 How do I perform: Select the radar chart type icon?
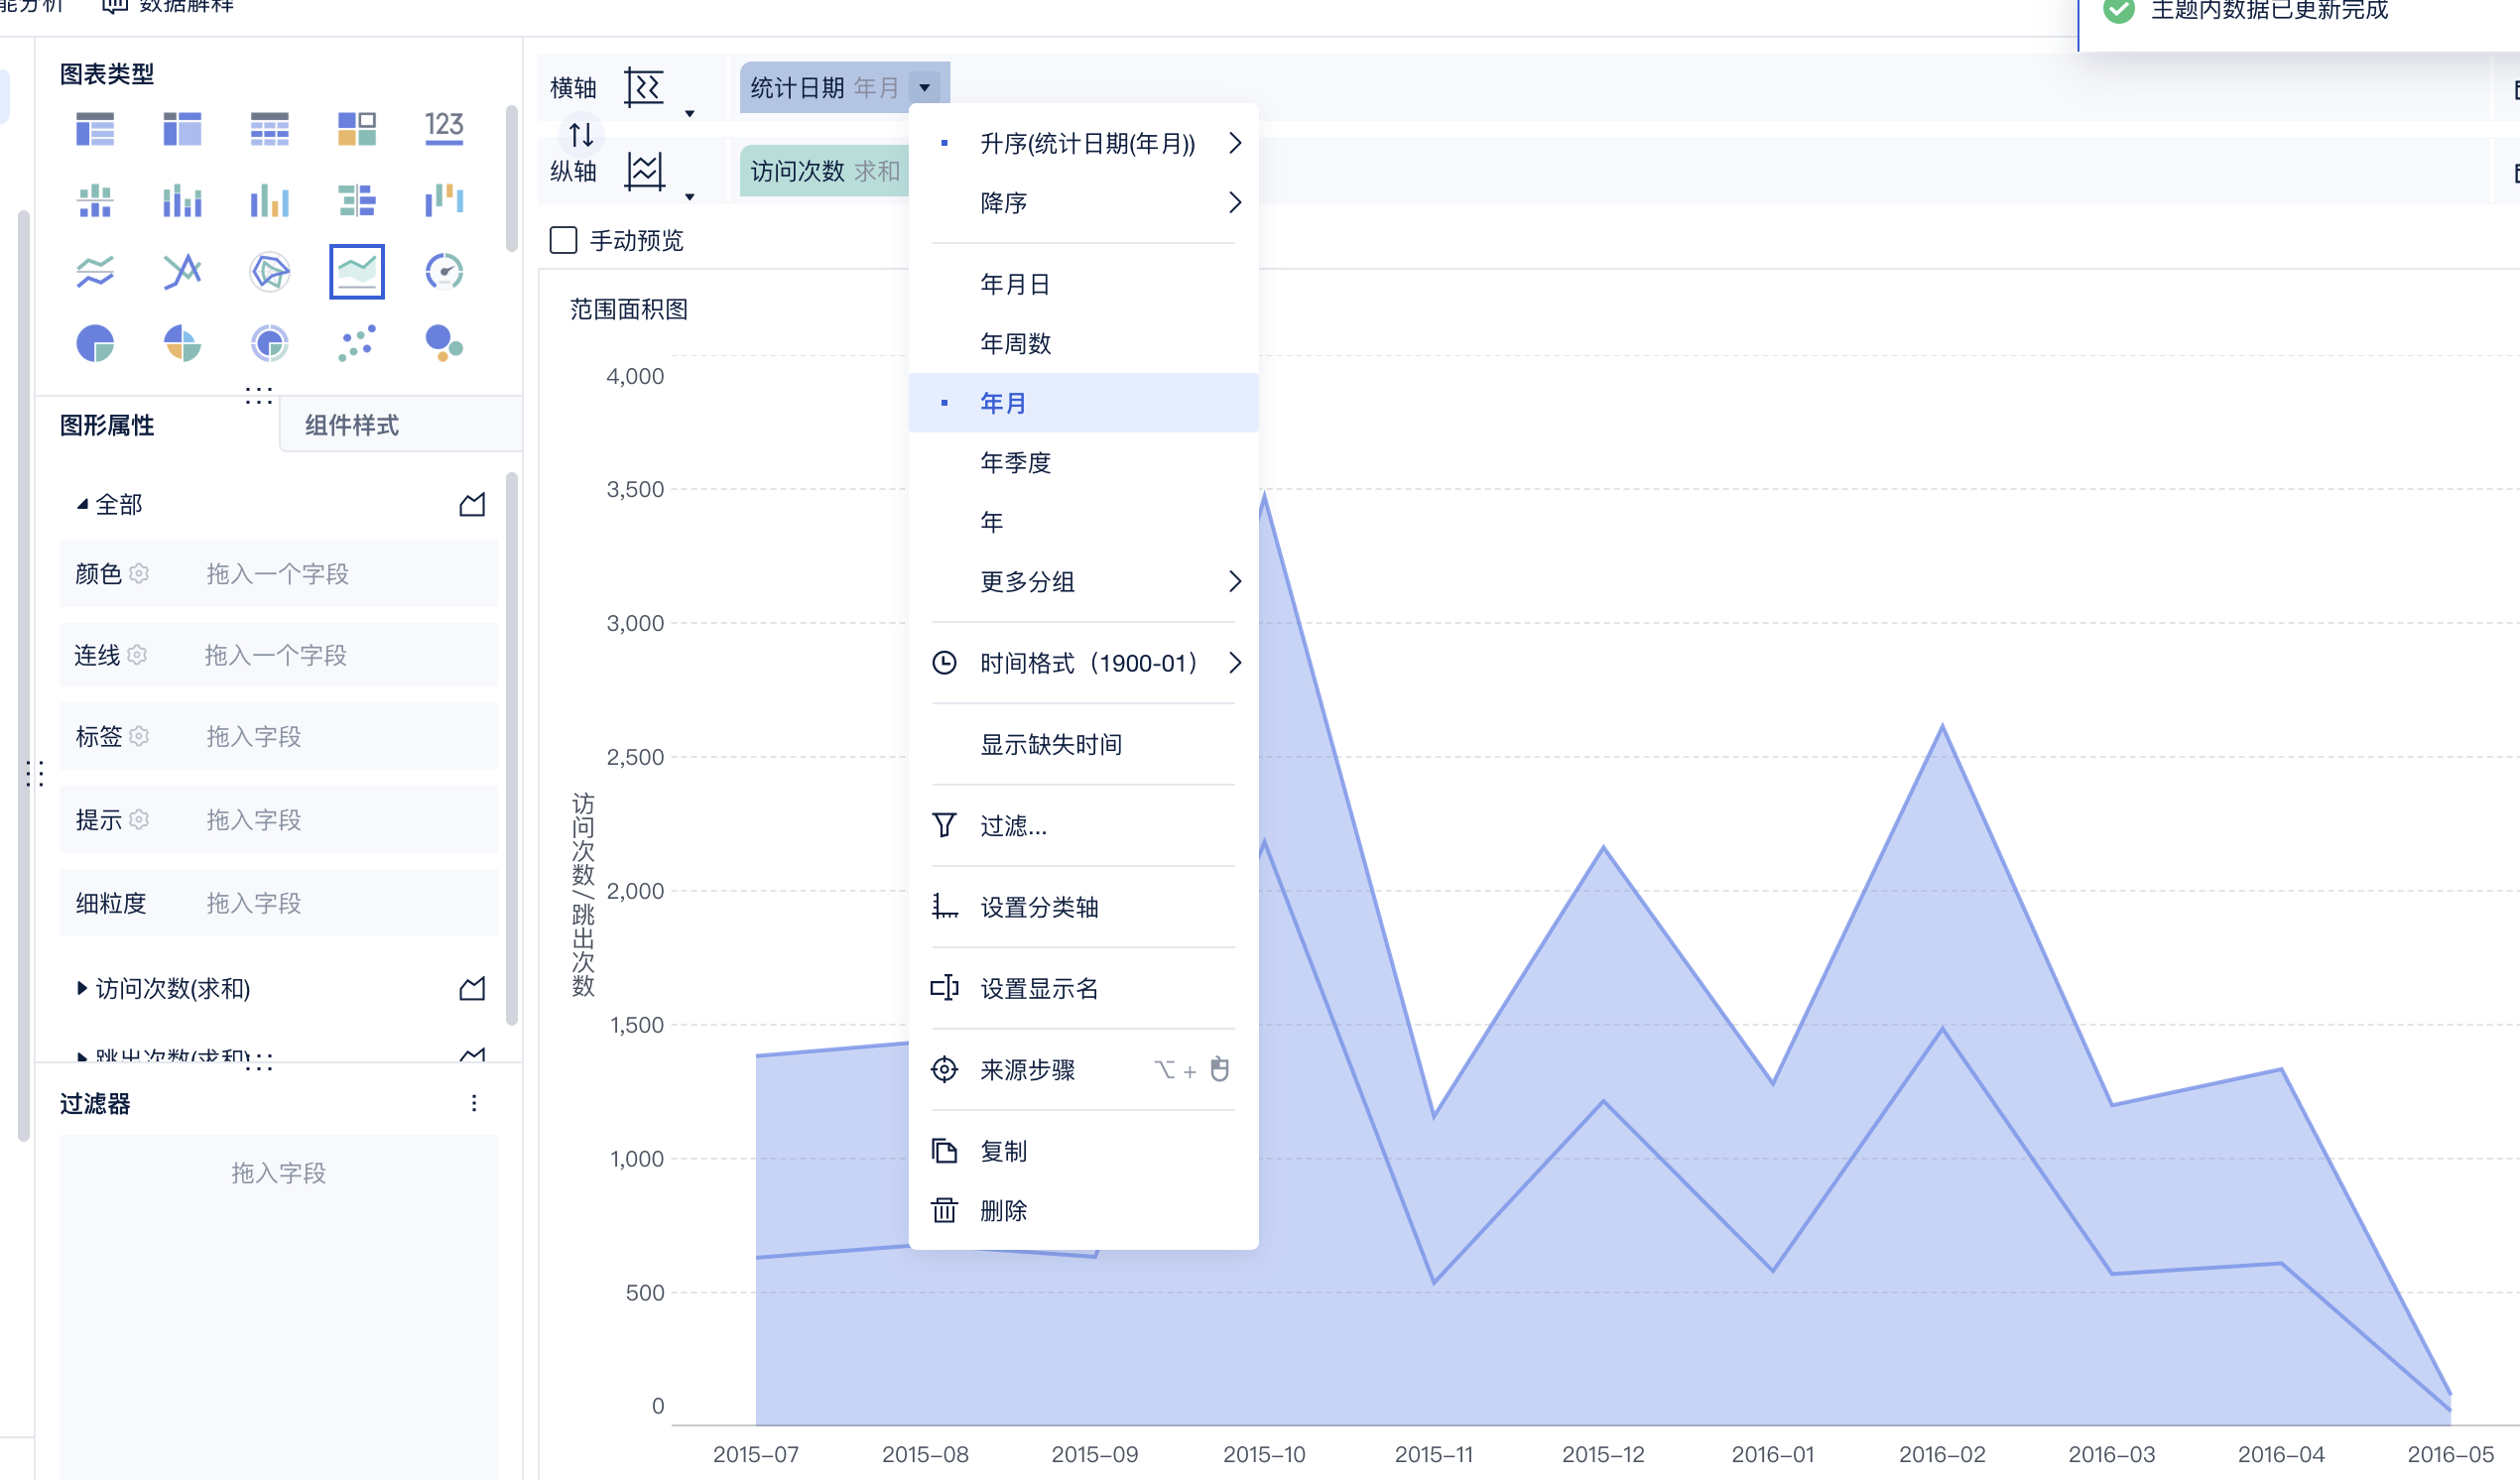(x=269, y=271)
